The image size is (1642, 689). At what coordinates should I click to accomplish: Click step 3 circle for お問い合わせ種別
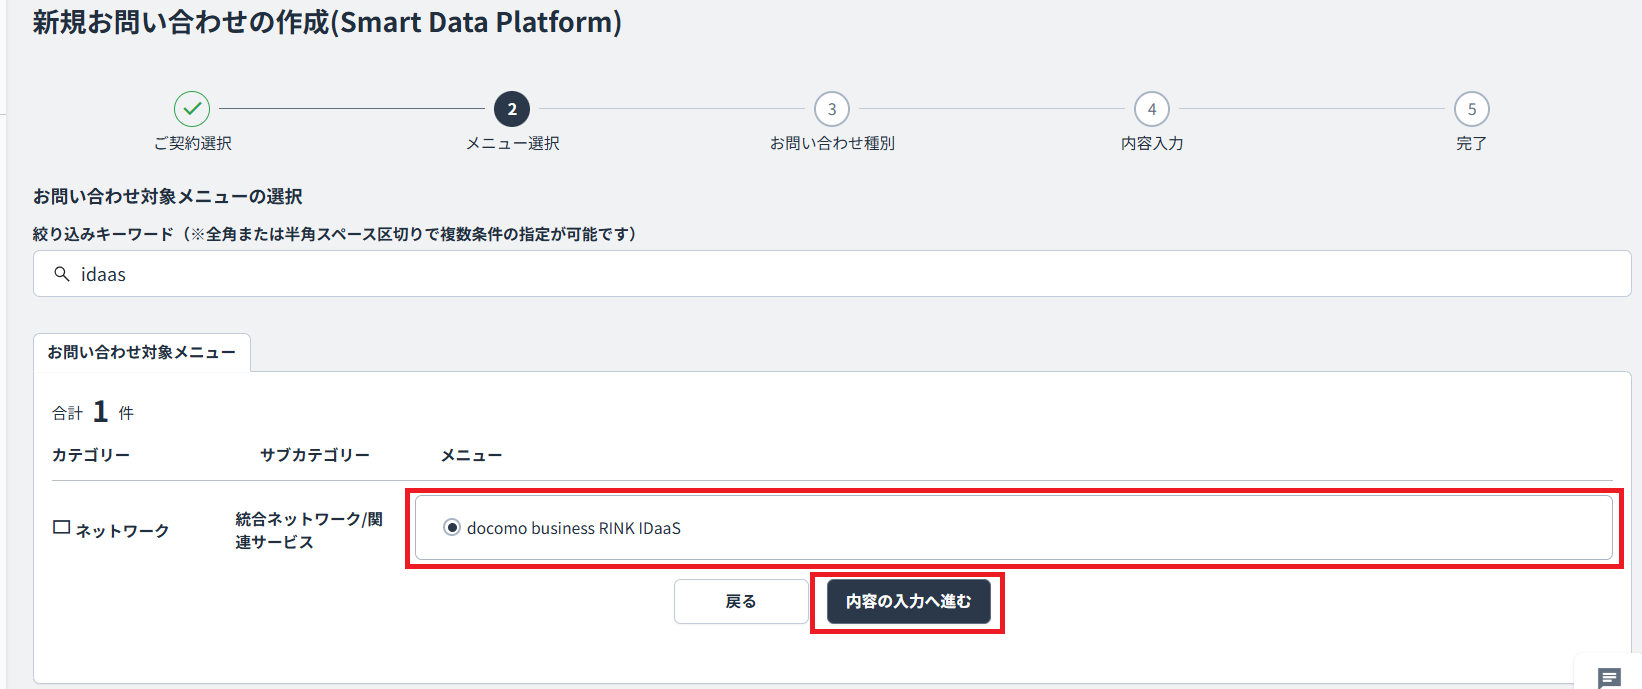[832, 109]
